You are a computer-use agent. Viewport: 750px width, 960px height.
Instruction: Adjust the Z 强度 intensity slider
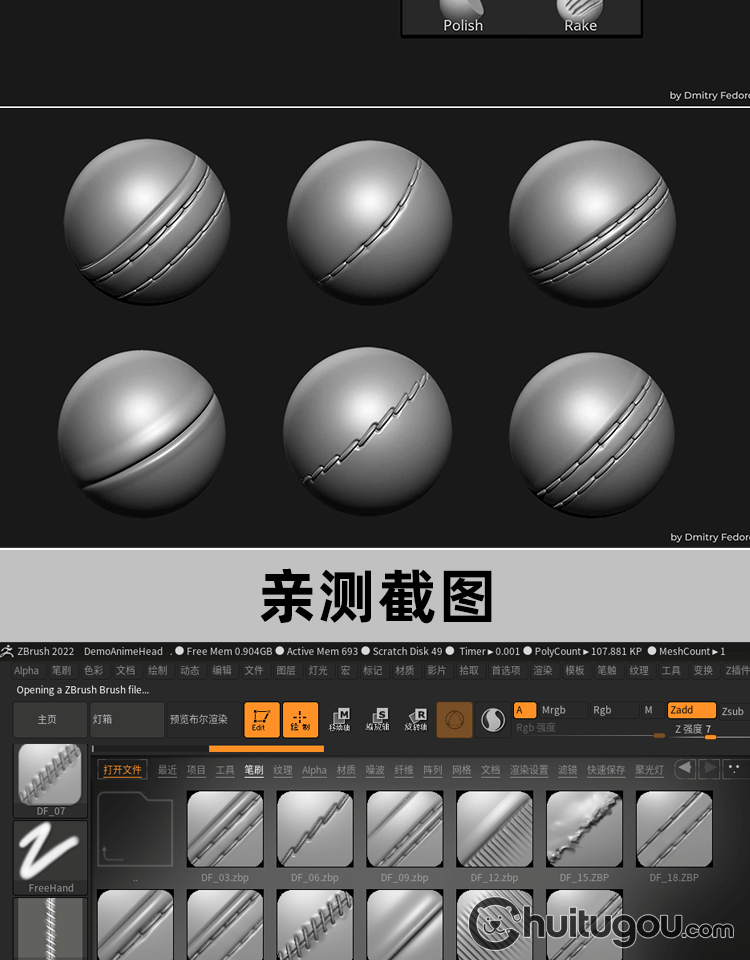(710, 730)
